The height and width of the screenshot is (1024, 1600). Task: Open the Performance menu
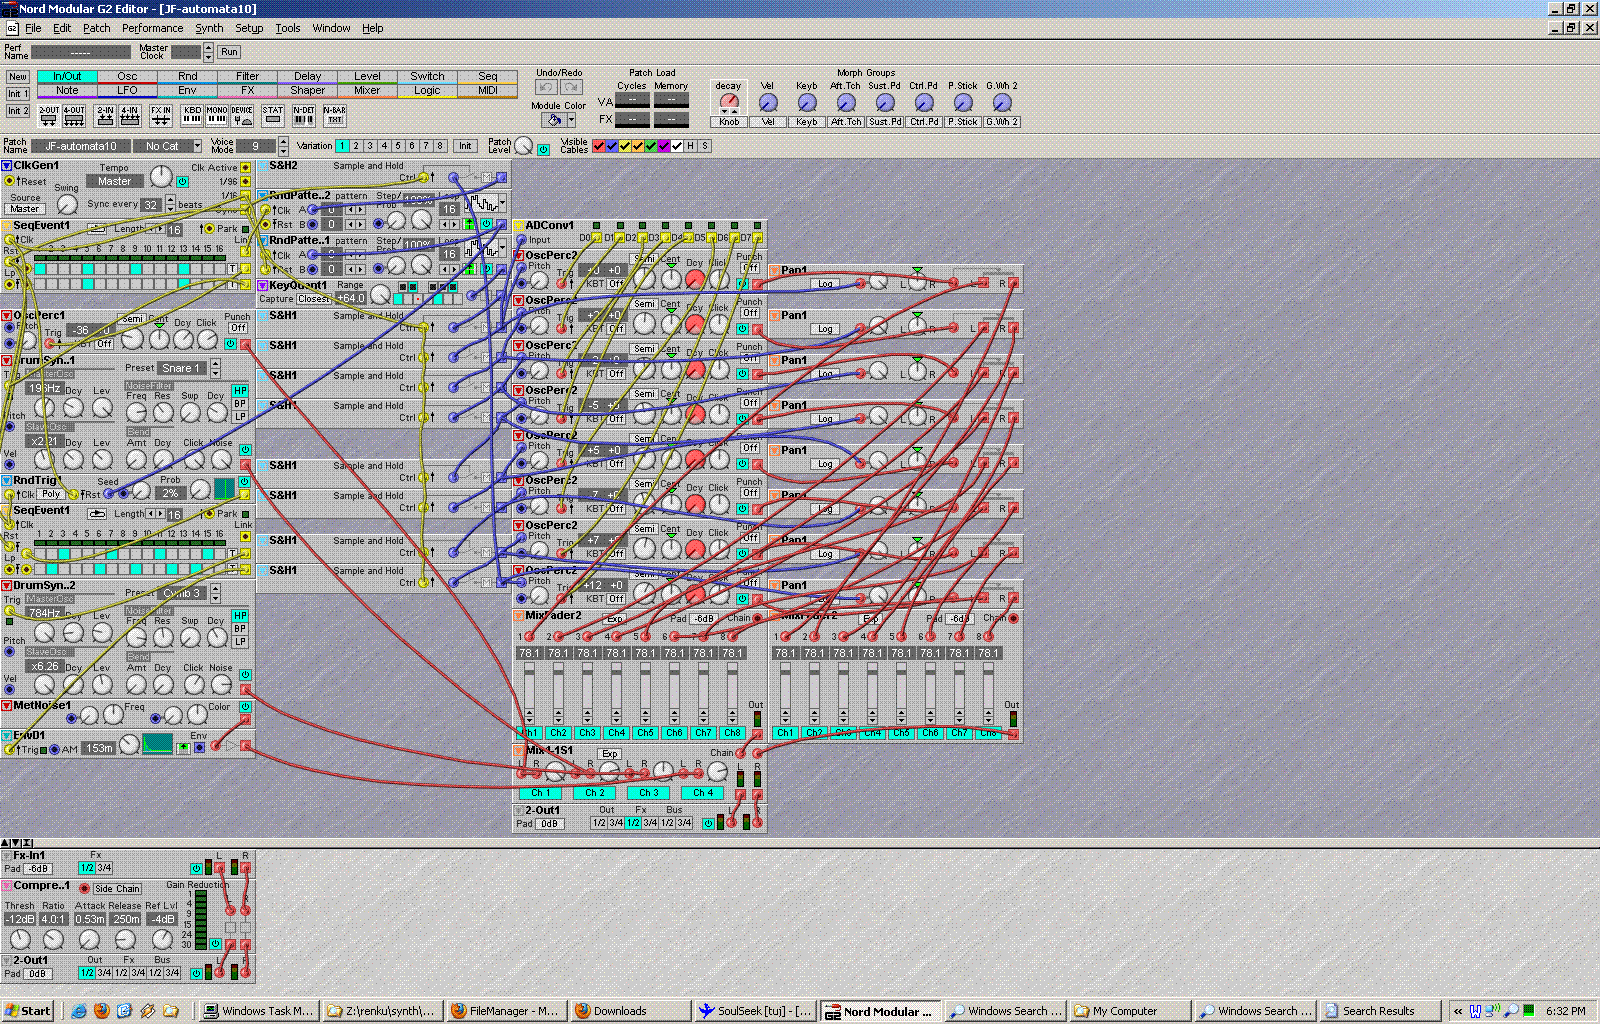tap(153, 28)
